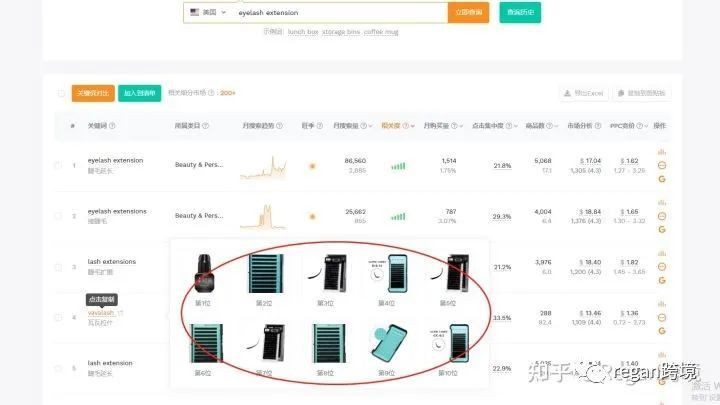Sort by the 点击集中度 column arrow

pos(516,126)
